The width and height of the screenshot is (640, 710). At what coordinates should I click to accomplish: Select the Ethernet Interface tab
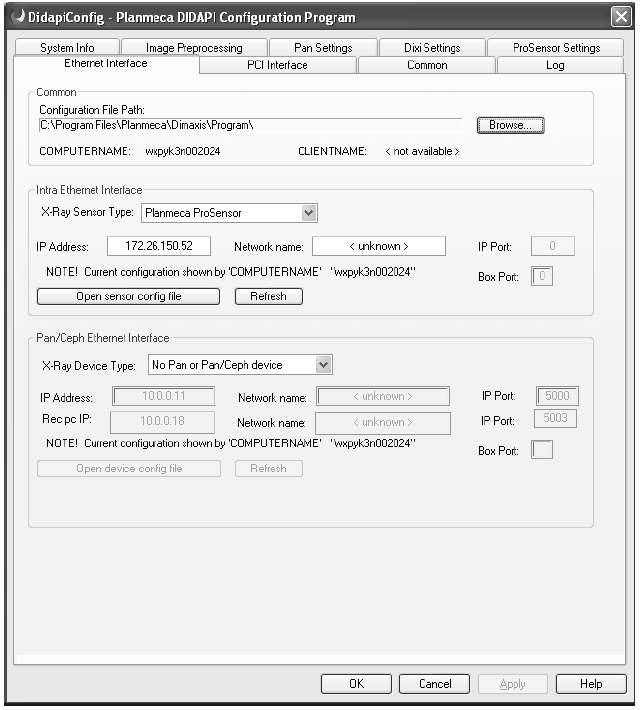coord(106,63)
